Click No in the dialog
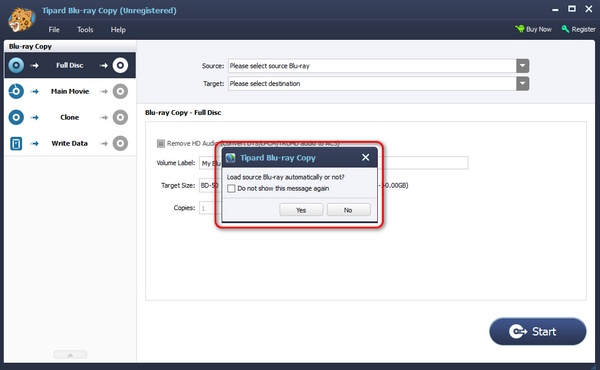 pyautogui.click(x=348, y=210)
